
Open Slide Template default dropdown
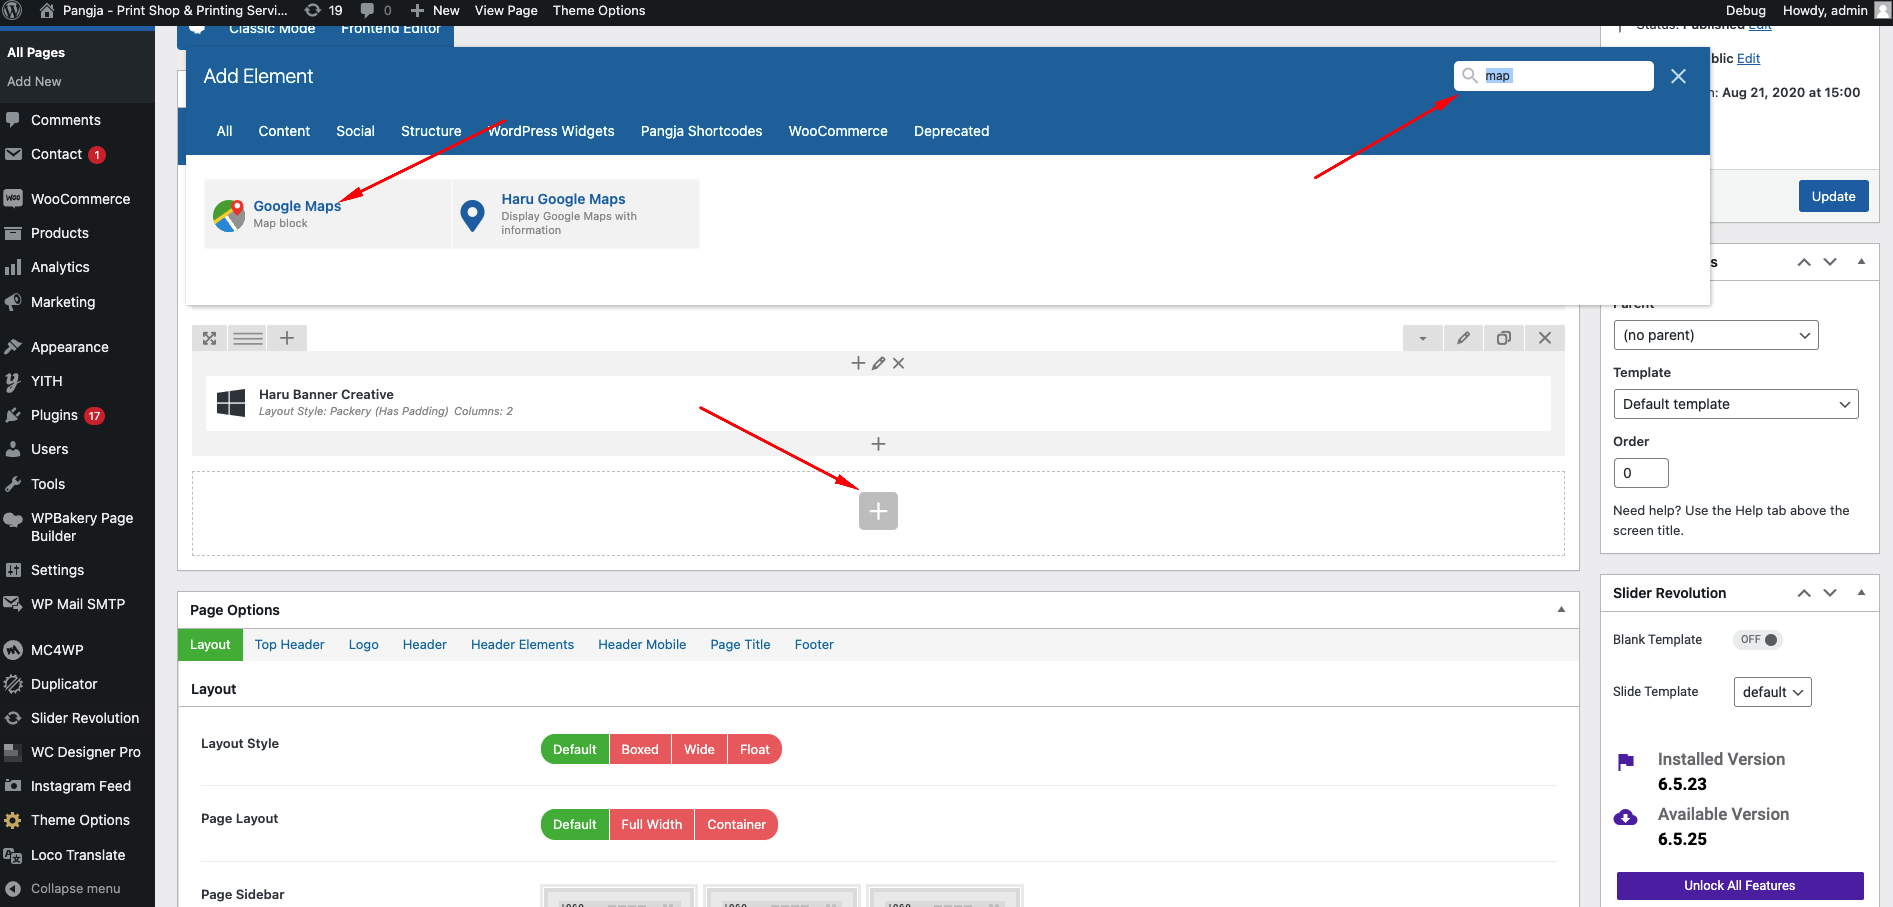tap(1773, 692)
